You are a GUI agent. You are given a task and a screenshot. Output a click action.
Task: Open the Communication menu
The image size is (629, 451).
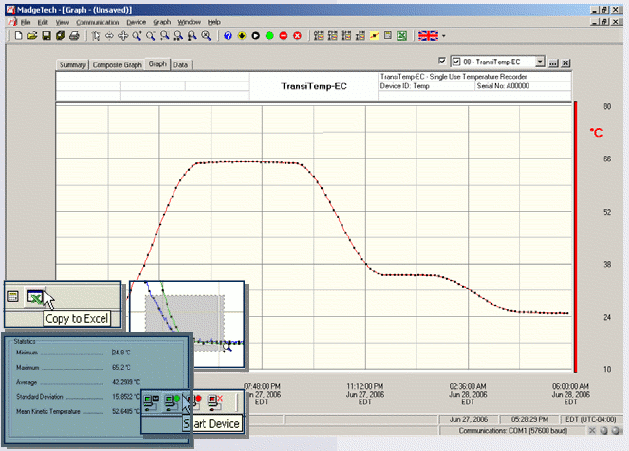coord(97,22)
